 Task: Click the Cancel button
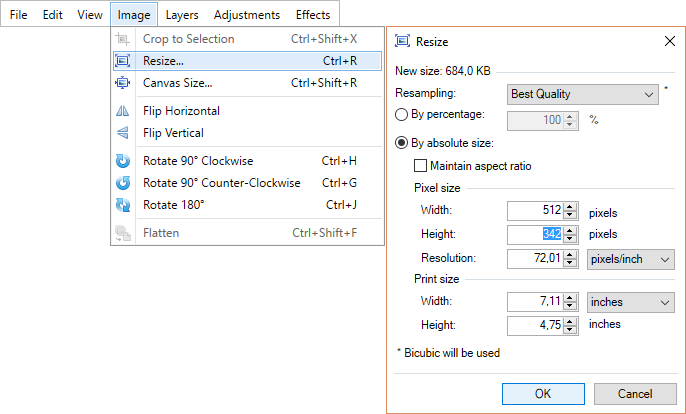click(x=635, y=394)
